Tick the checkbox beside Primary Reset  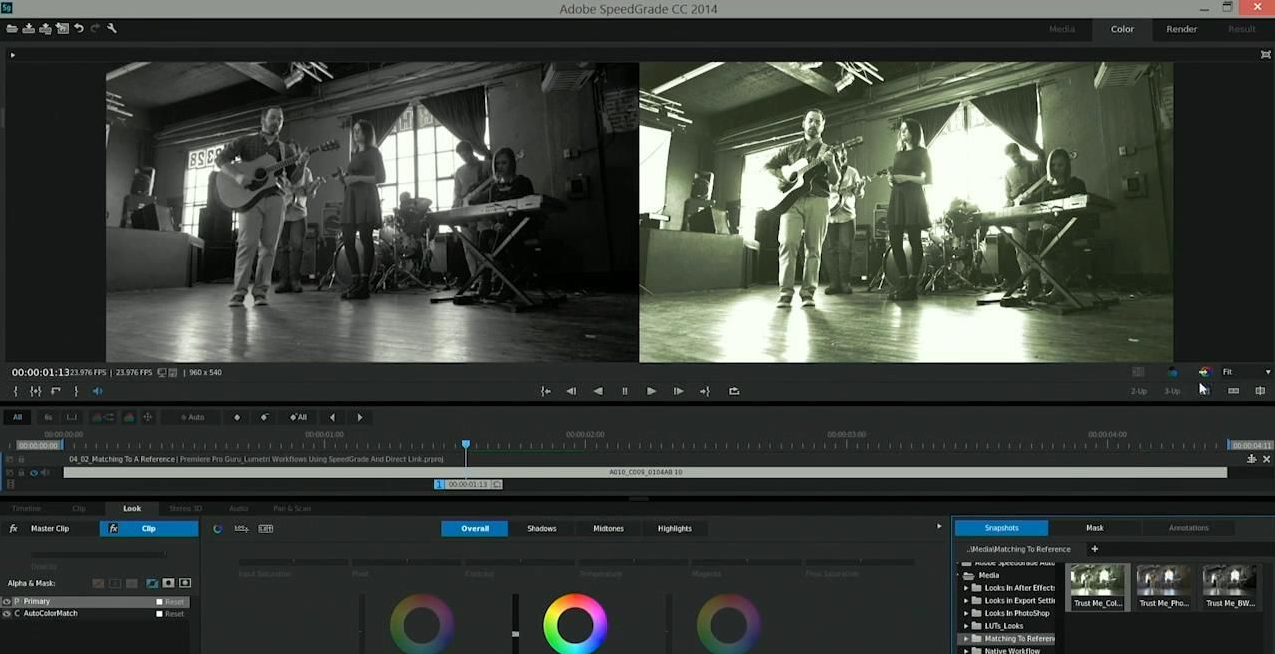click(159, 602)
